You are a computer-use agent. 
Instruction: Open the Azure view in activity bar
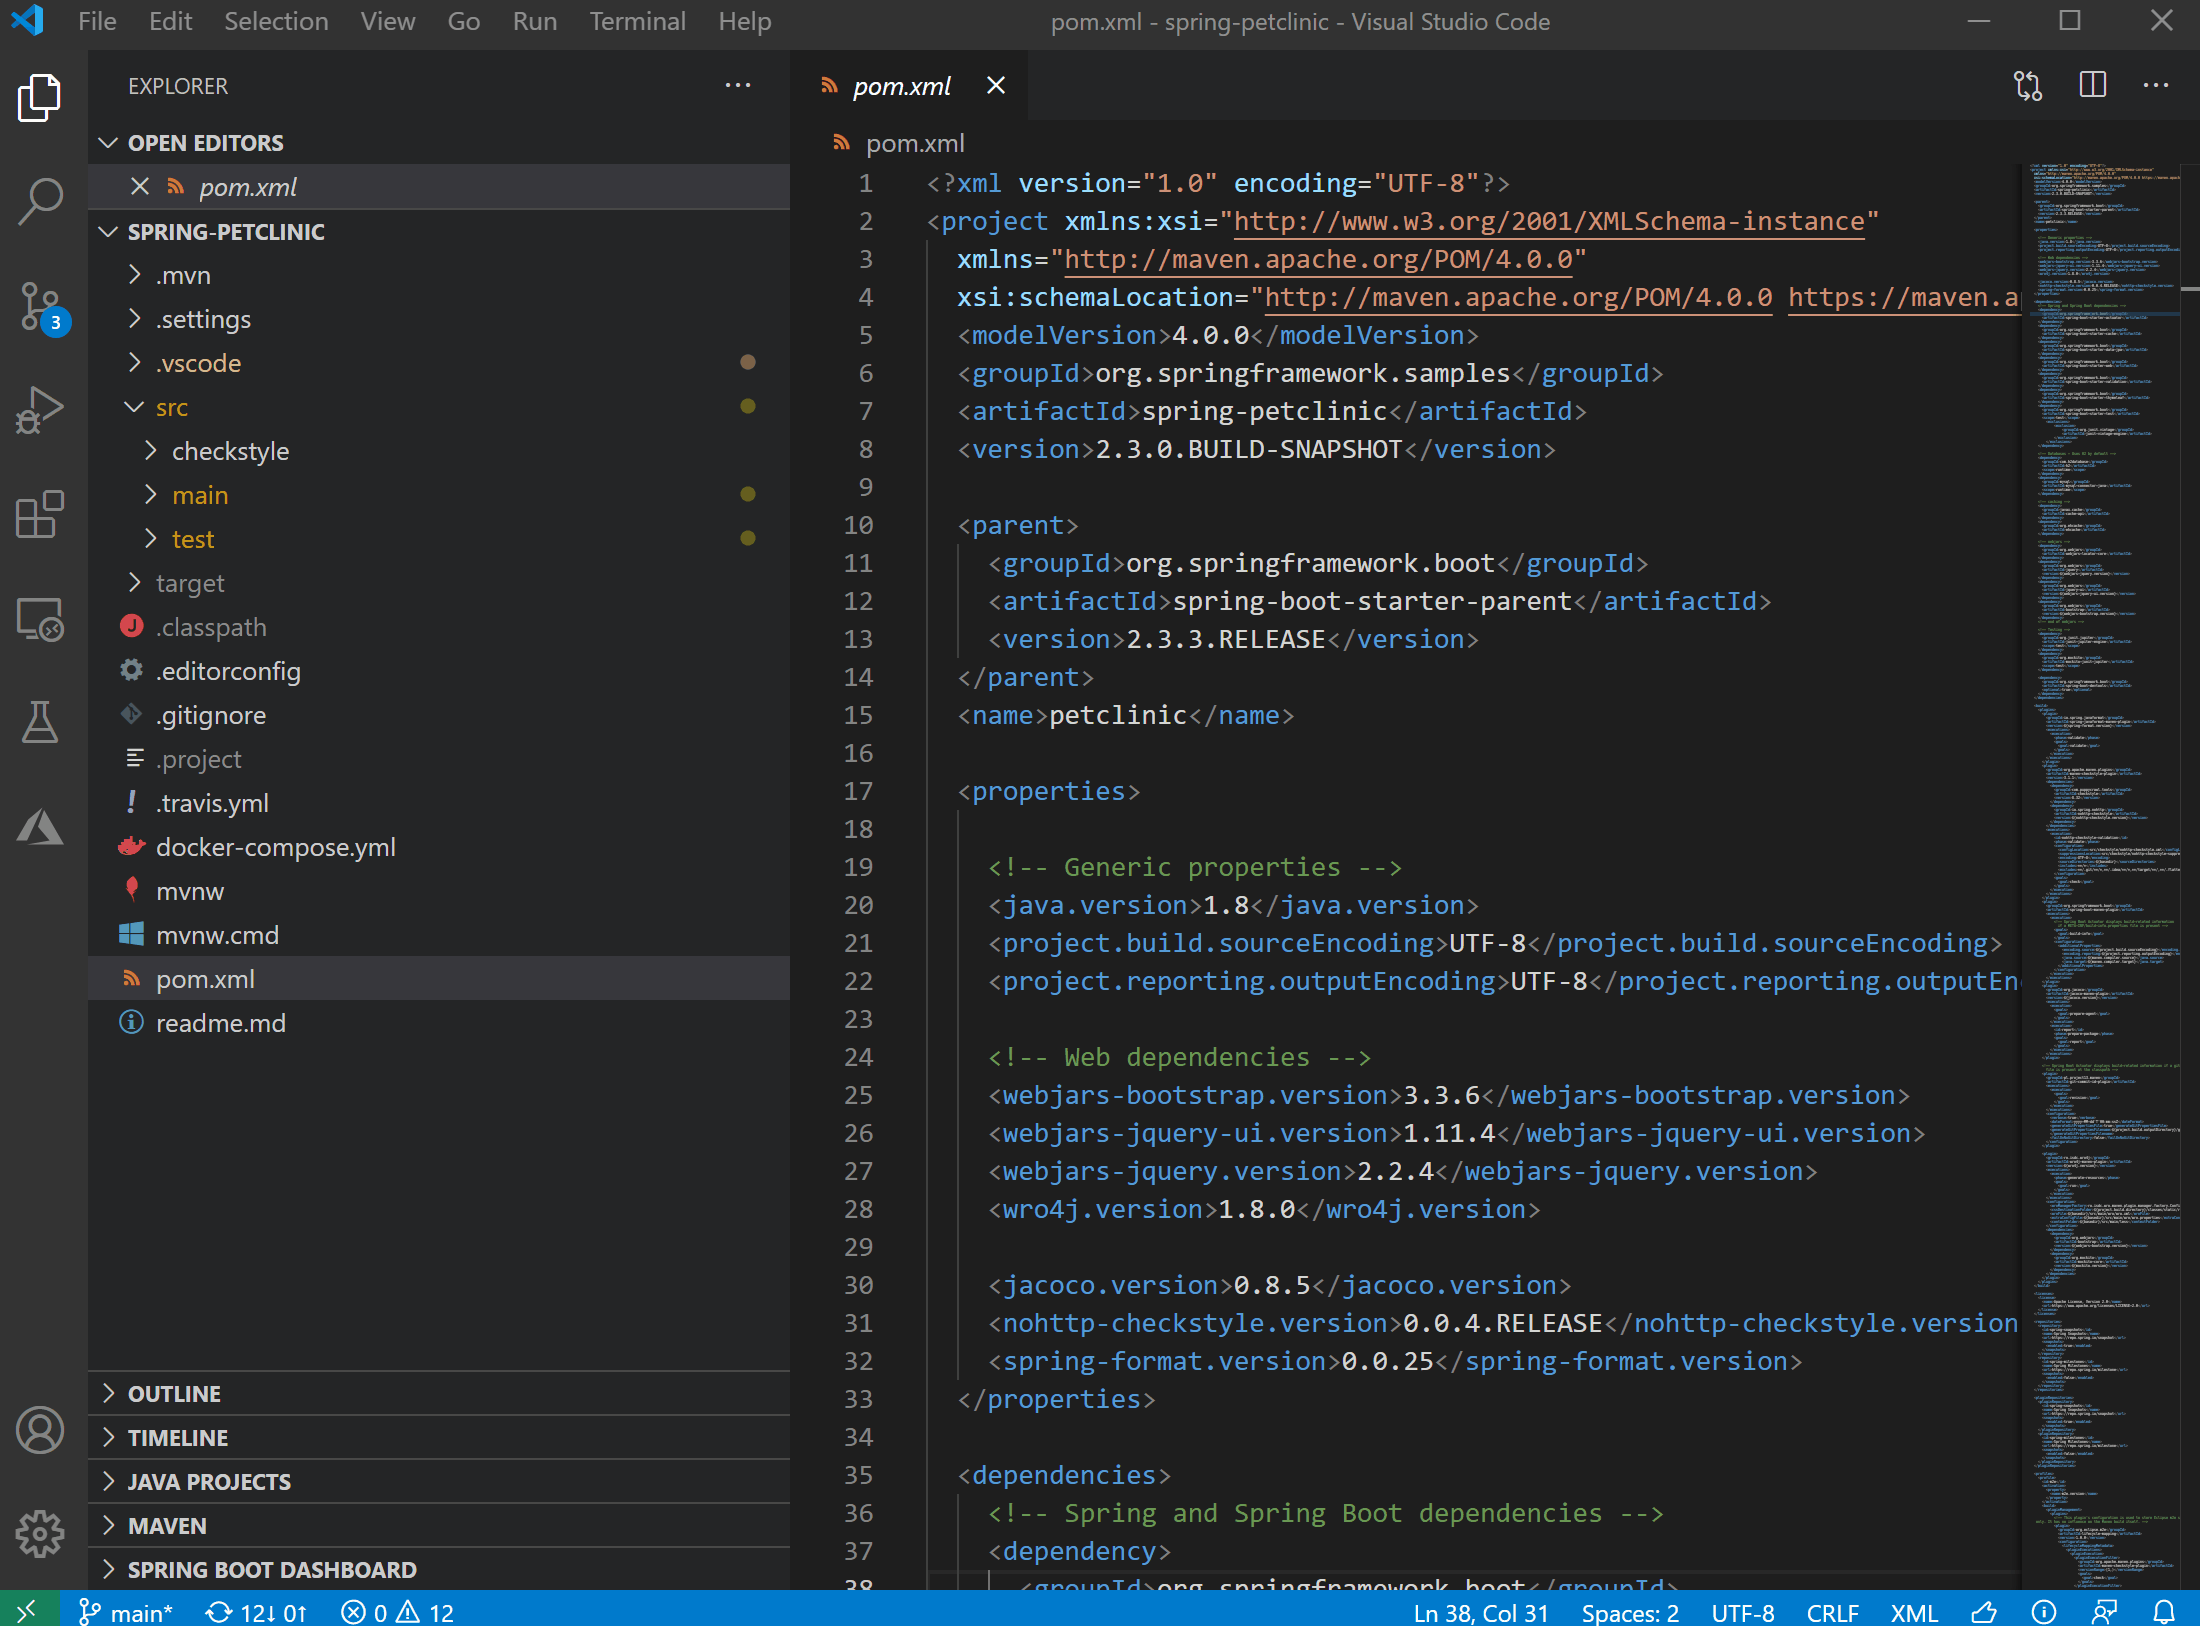tap(40, 827)
